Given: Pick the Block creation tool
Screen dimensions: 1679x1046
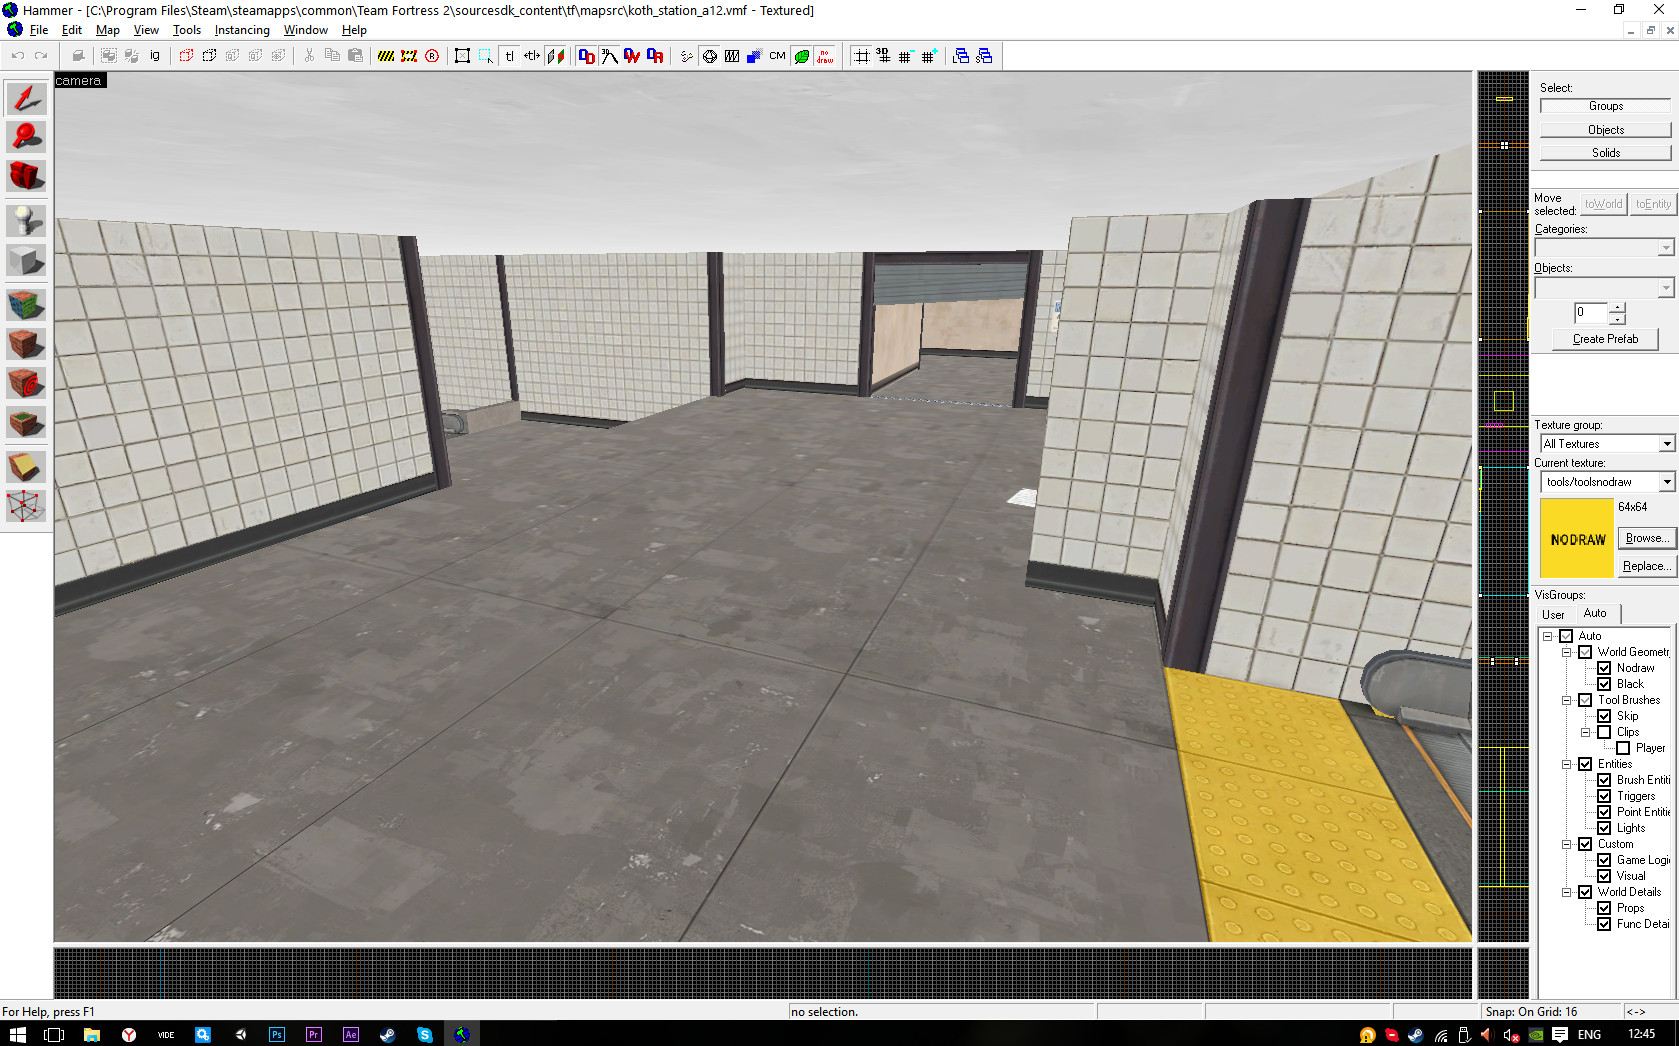Looking at the screenshot, I should click(x=26, y=260).
